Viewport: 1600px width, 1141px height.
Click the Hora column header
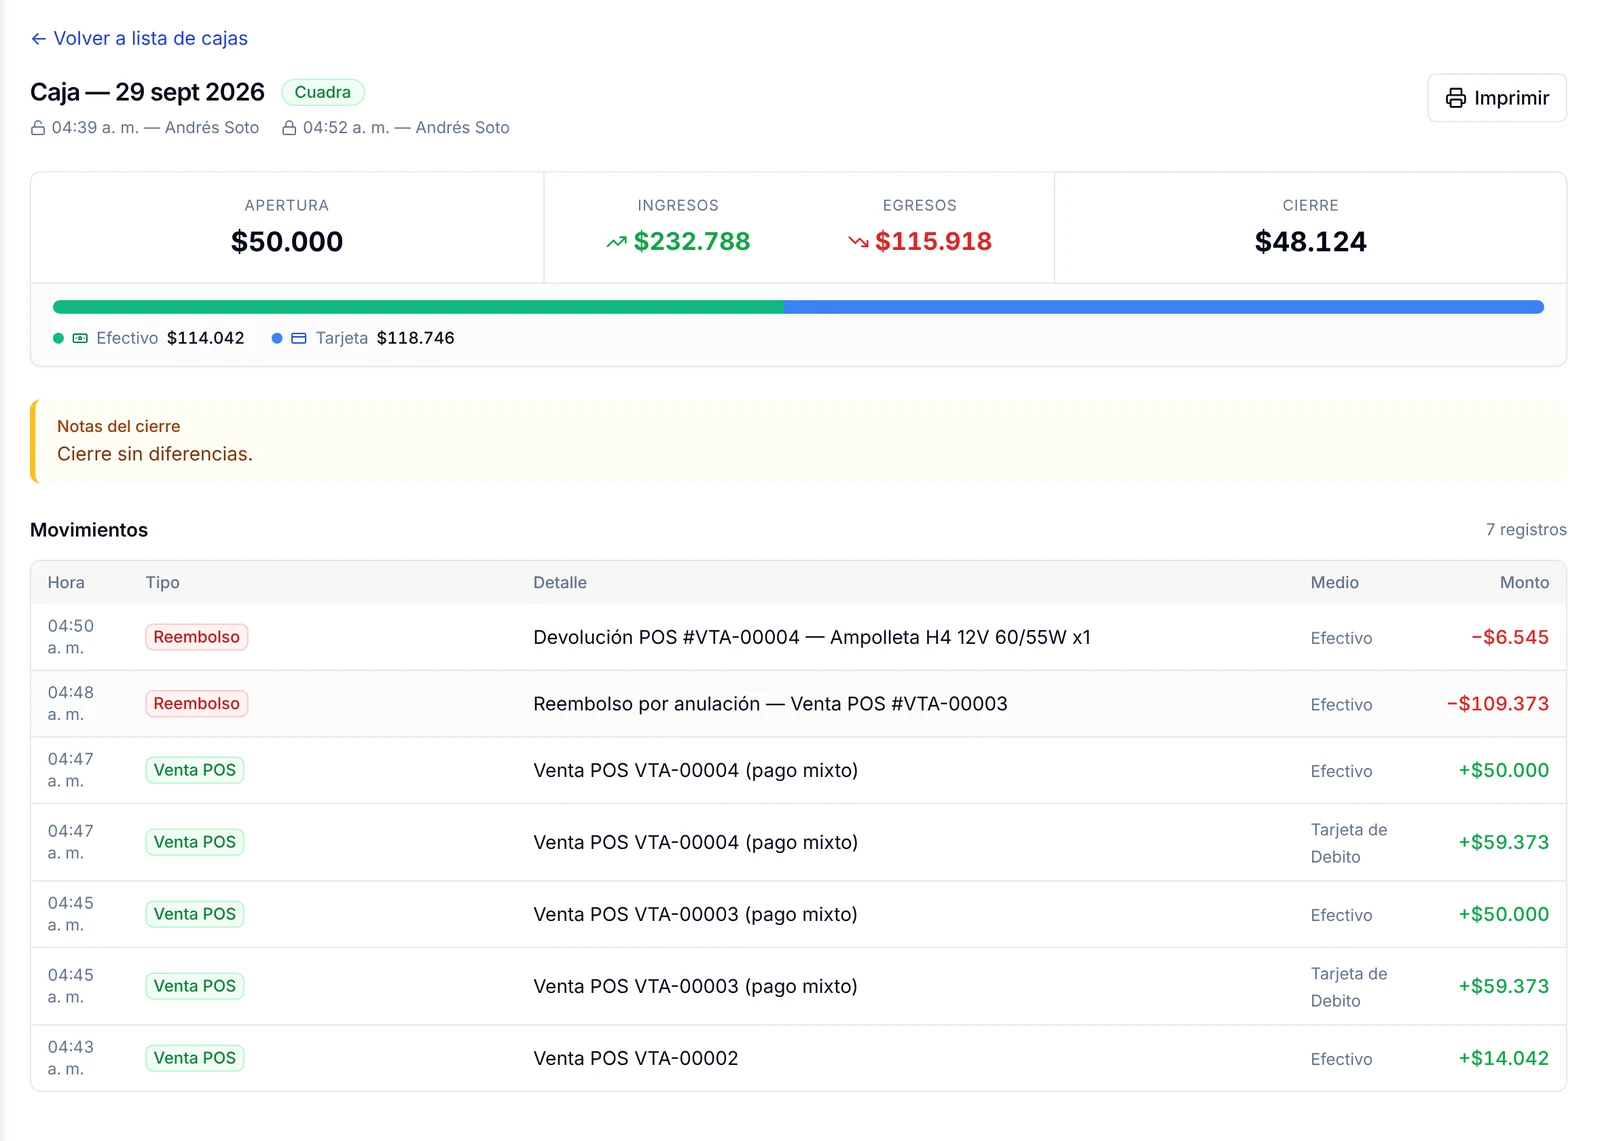tap(66, 583)
